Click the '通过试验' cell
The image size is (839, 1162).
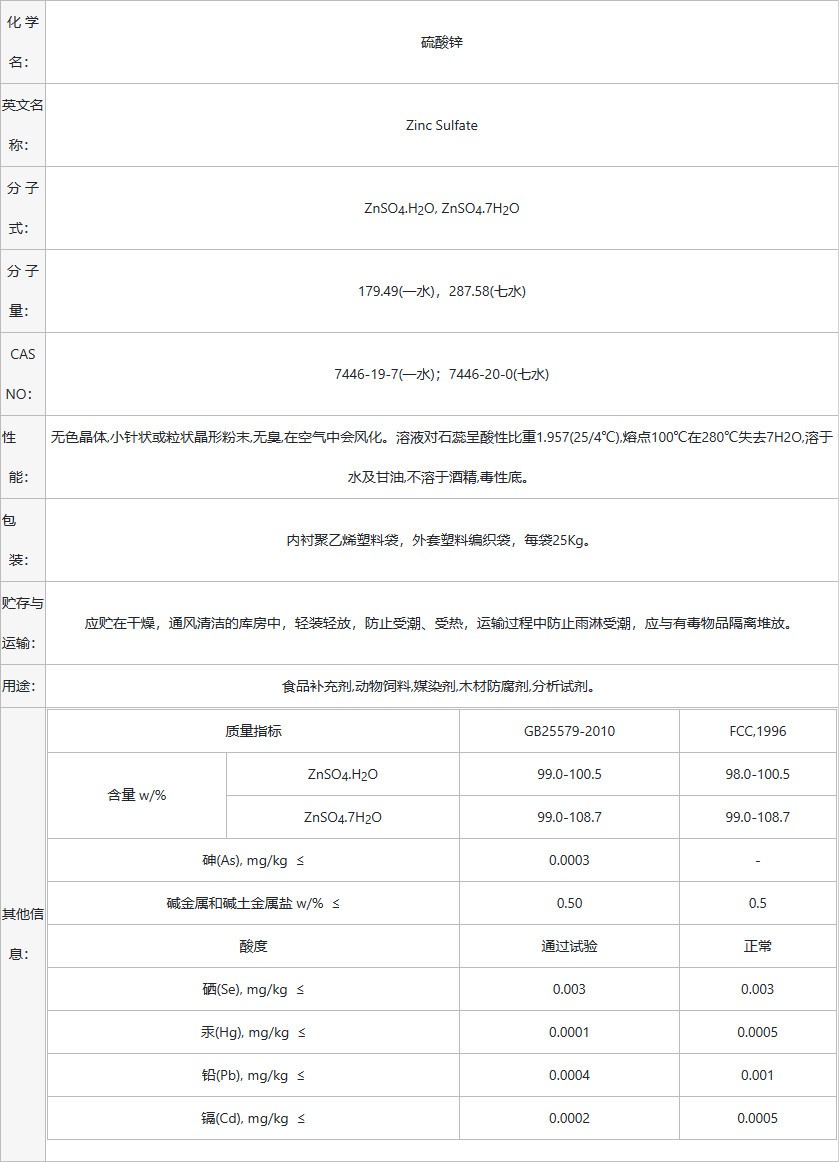[569, 946]
